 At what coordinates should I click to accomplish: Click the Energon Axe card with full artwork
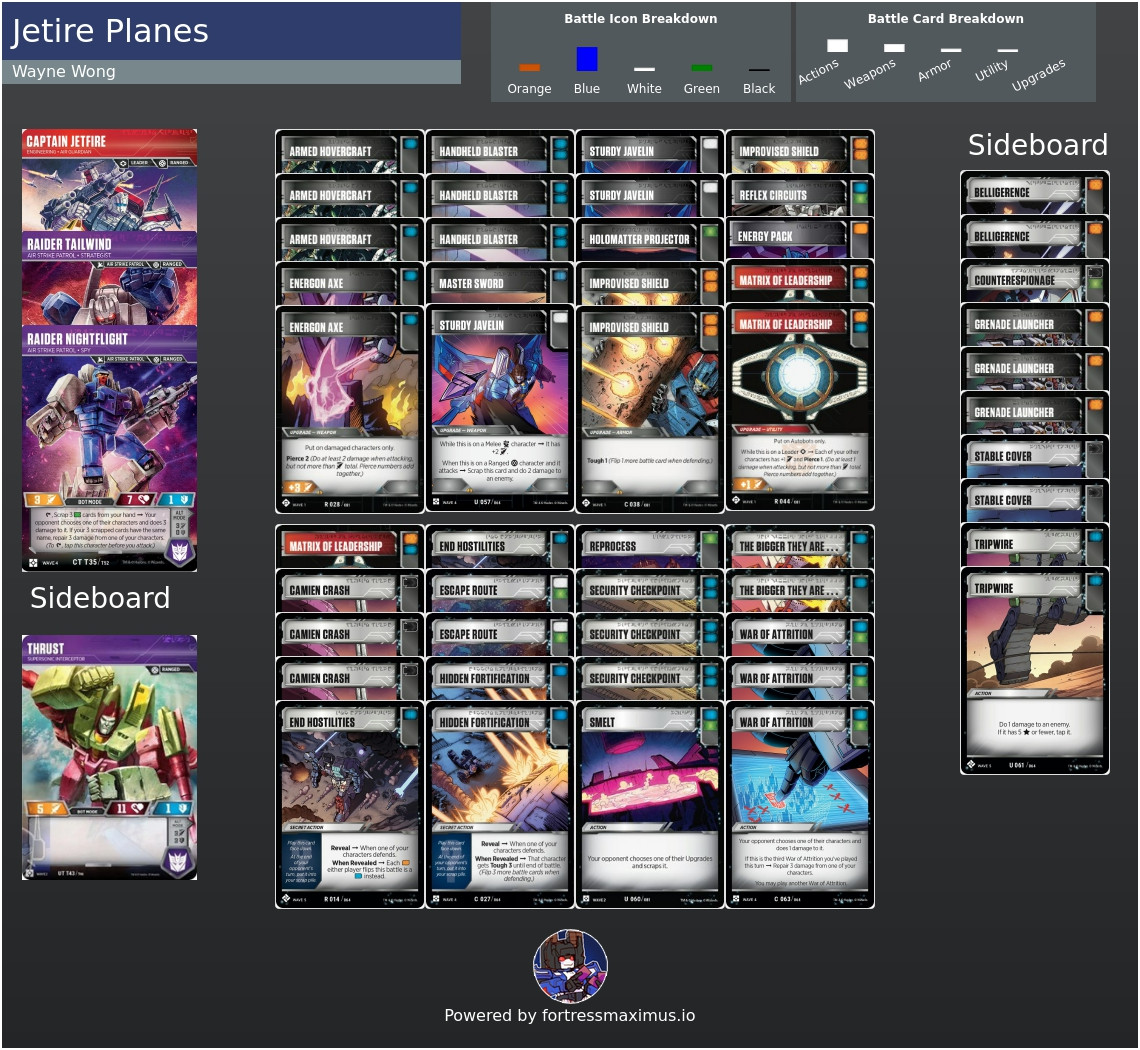[x=349, y=410]
